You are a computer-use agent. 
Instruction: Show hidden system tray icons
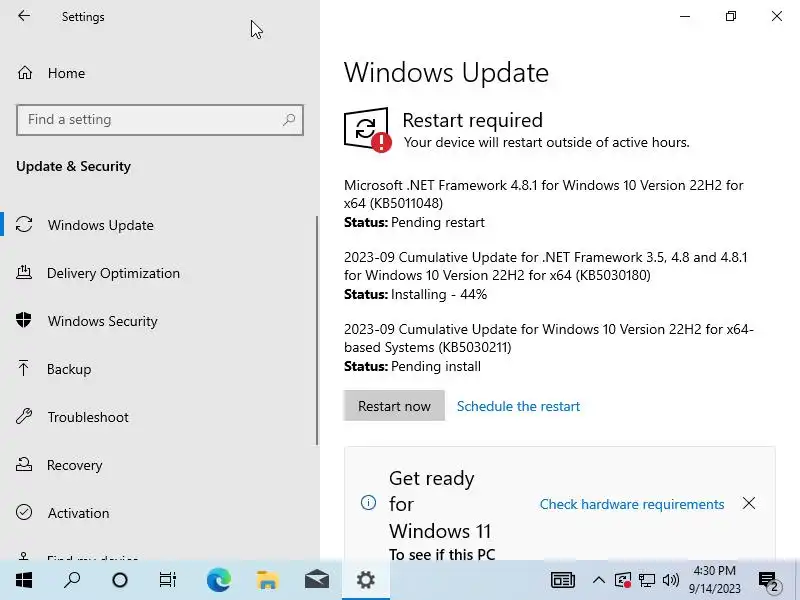point(599,580)
